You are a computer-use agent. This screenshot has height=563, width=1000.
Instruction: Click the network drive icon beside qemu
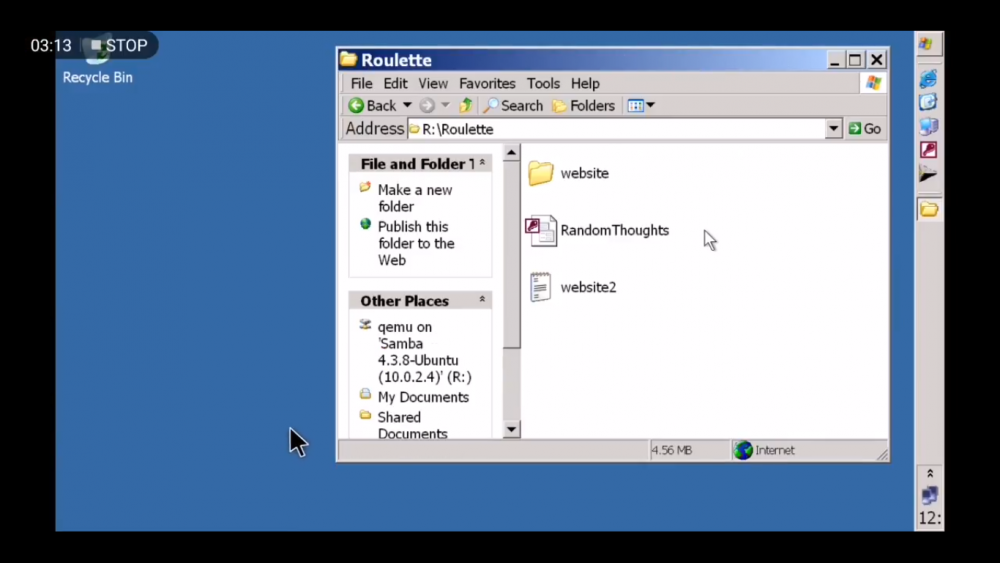[365, 325]
